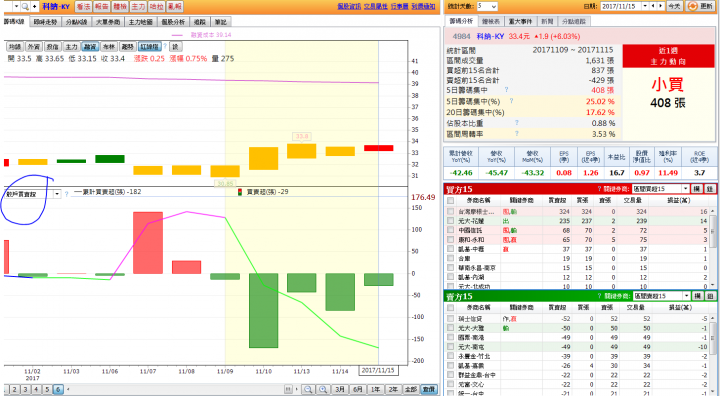The height and width of the screenshot is (396, 720).
Task: Click the 今天 today button
Action: (x=674, y=6)
